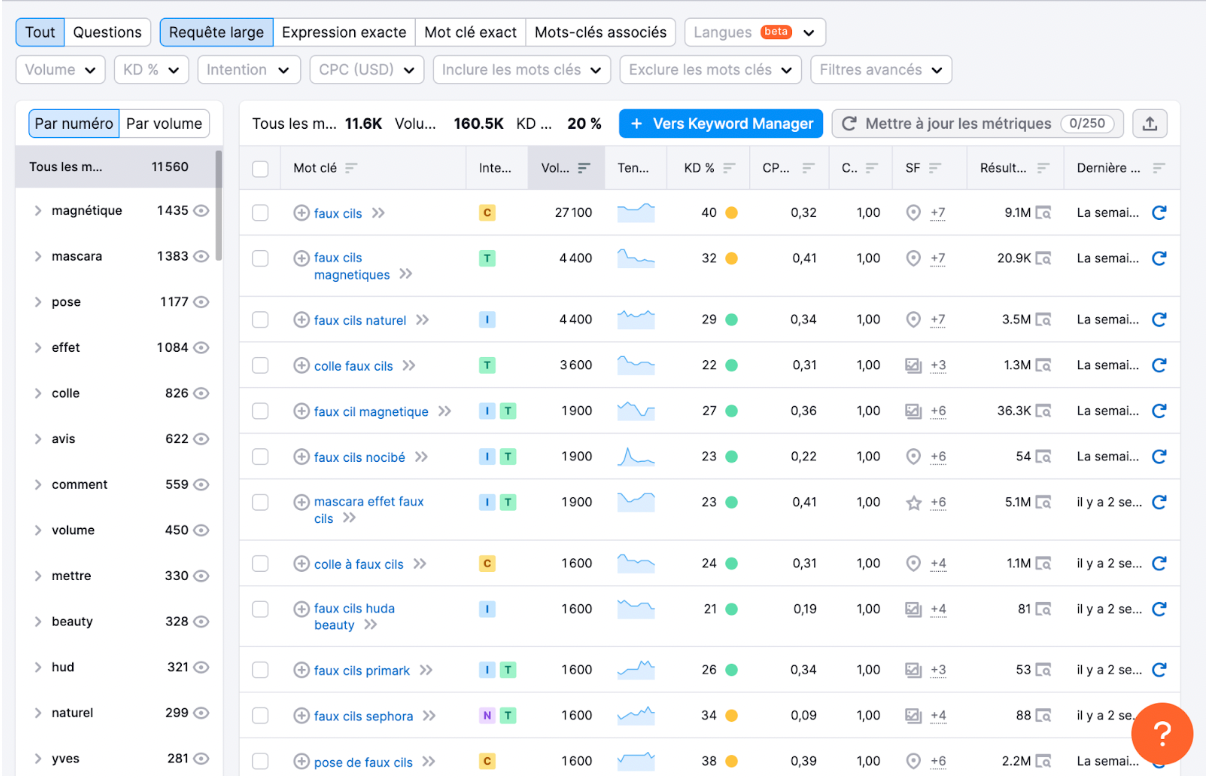Check the colle faux cils row checkbox
1206x778 pixels.
point(260,365)
